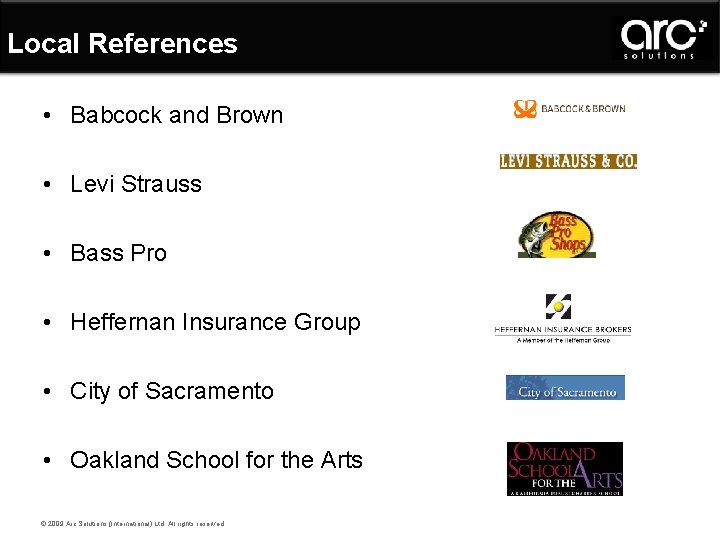
Task: Click the Oakland School for the Arts text
Action: [x=216, y=460]
